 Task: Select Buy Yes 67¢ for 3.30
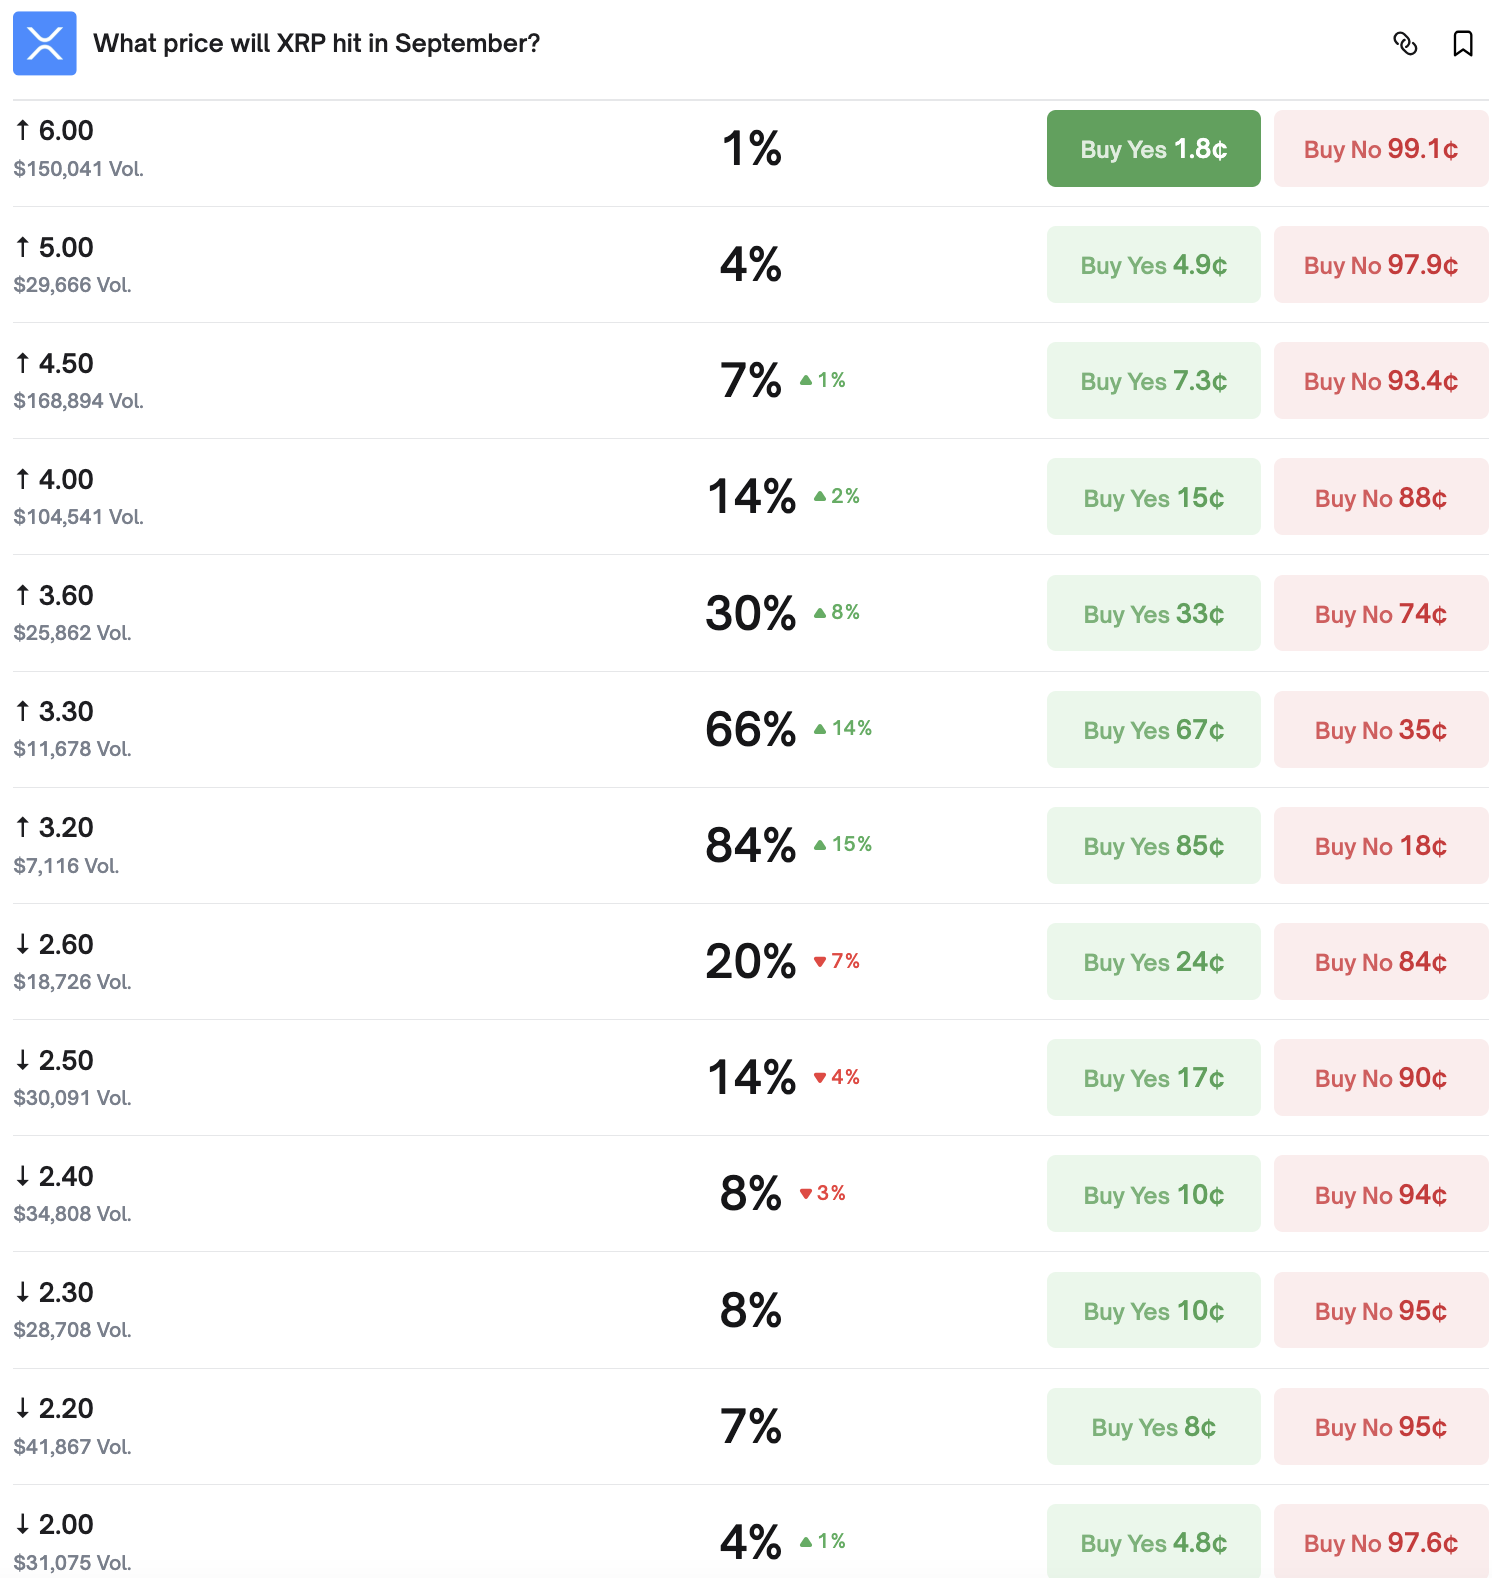point(1153,730)
